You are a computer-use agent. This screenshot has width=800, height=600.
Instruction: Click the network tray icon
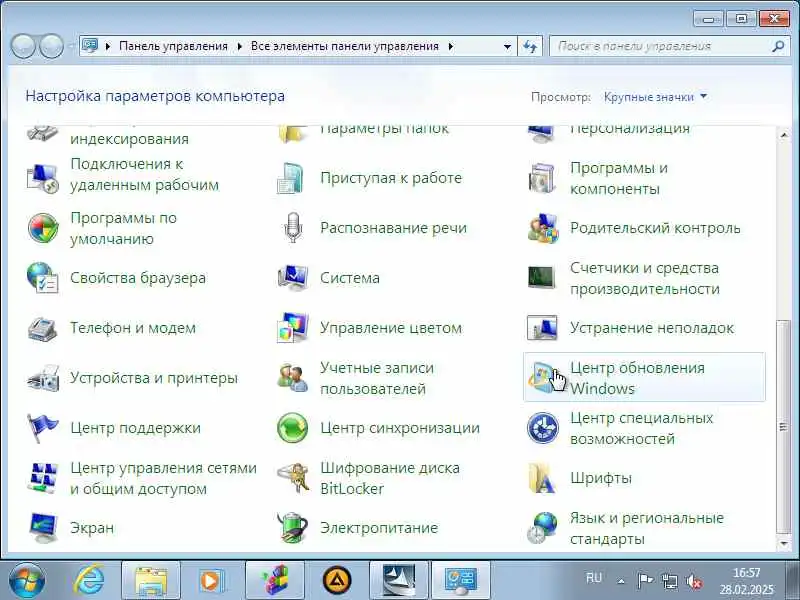coord(669,581)
